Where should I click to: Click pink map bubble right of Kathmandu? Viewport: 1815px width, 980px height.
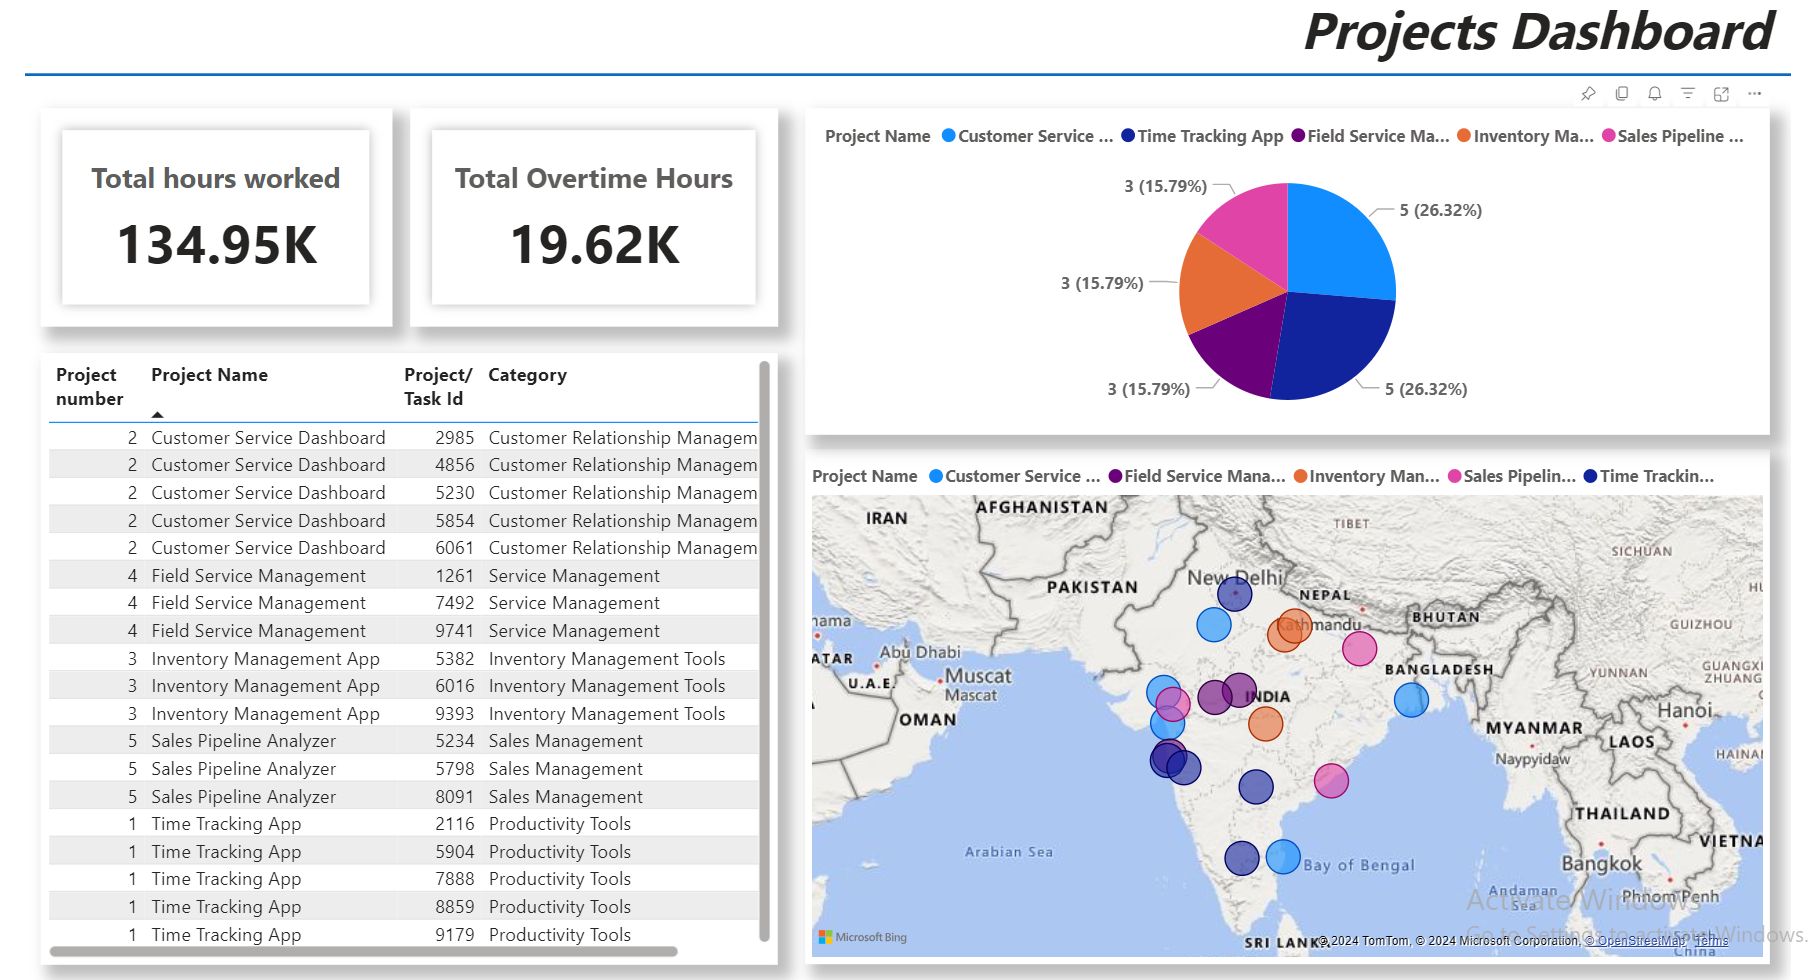(x=1360, y=649)
